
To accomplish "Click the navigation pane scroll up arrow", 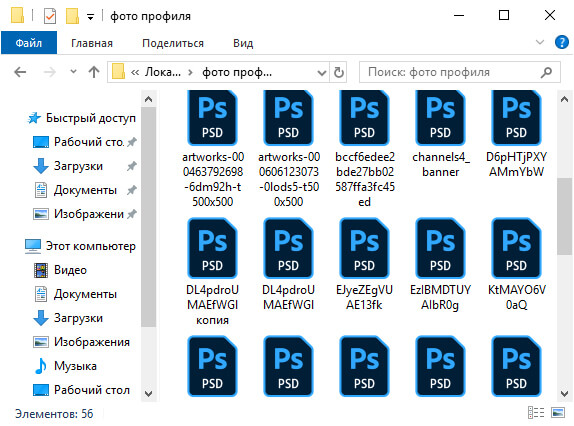I will click(x=148, y=99).
